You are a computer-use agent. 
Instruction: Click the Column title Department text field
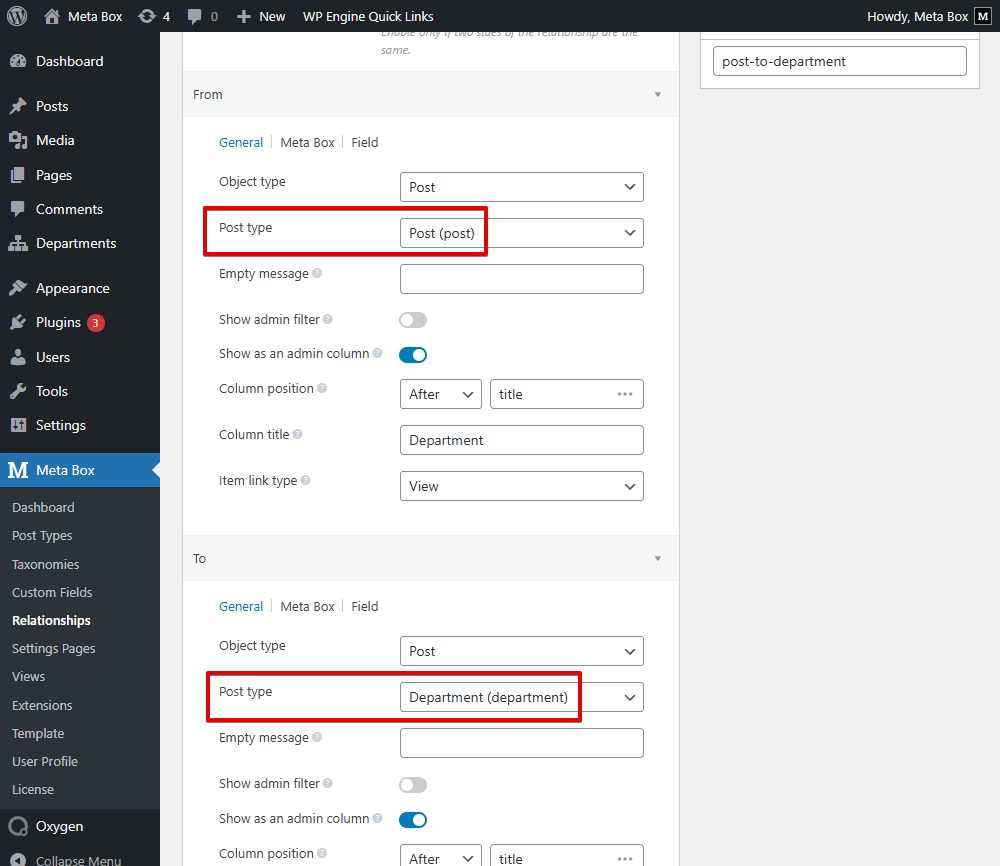tap(521, 440)
